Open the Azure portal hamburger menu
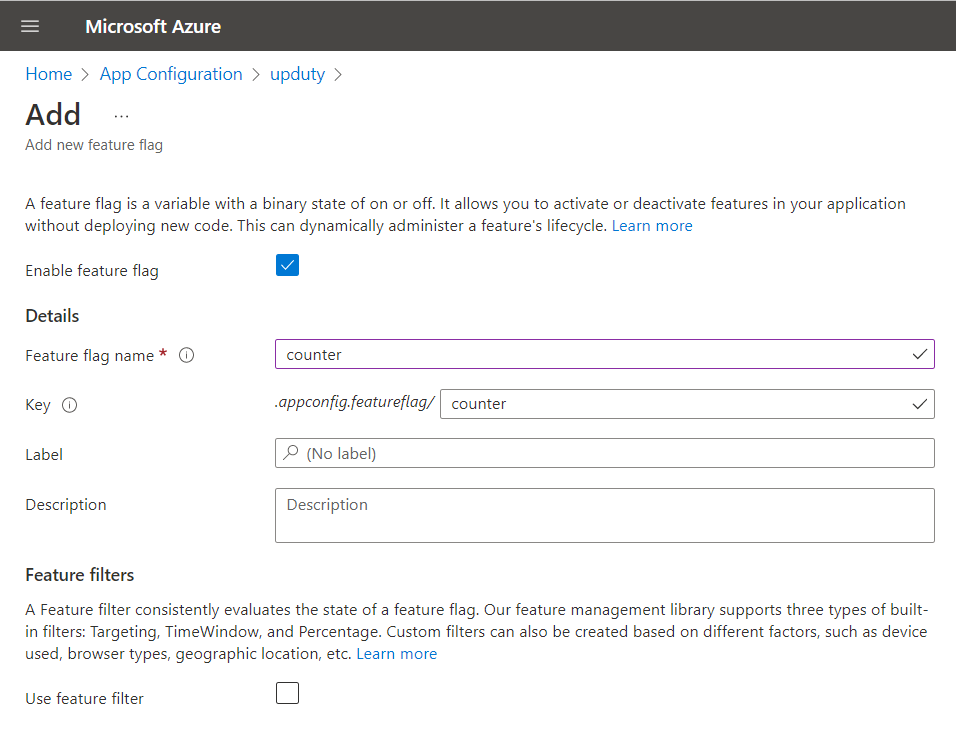This screenshot has height=737, width=956. point(30,26)
